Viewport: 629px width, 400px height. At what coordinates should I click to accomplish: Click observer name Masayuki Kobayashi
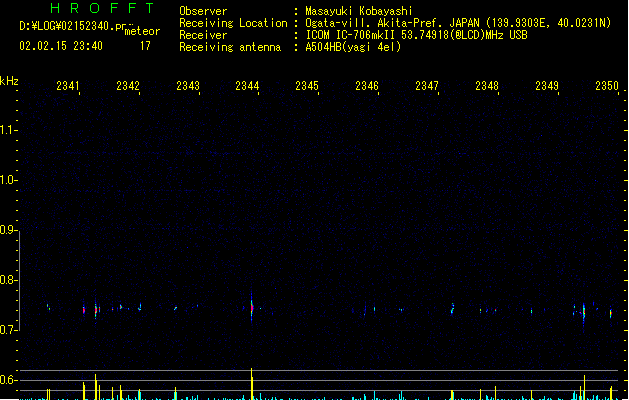pyautogui.click(x=359, y=11)
